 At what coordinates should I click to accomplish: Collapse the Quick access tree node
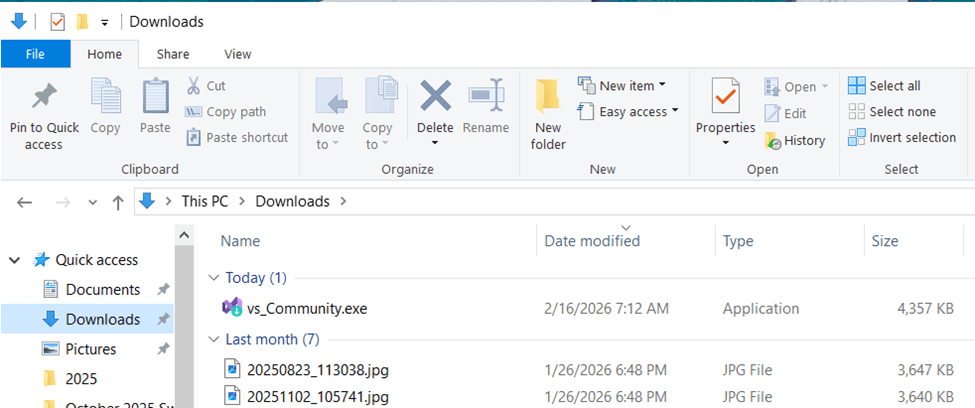pyautogui.click(x=15, y=260)
